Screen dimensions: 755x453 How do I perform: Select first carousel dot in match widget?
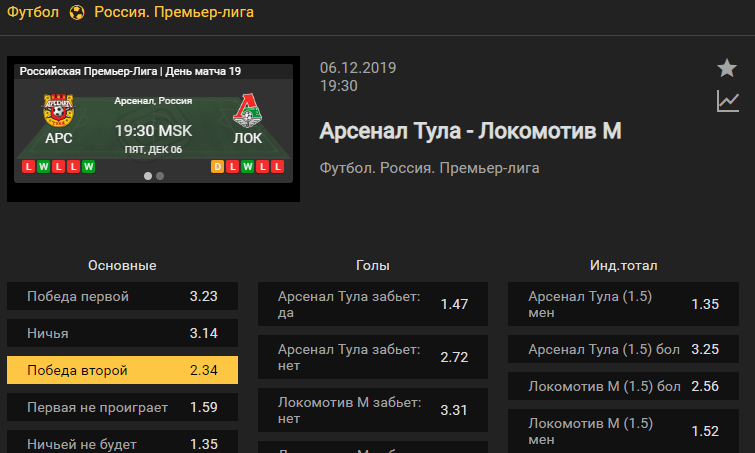[x=148, y=176]
